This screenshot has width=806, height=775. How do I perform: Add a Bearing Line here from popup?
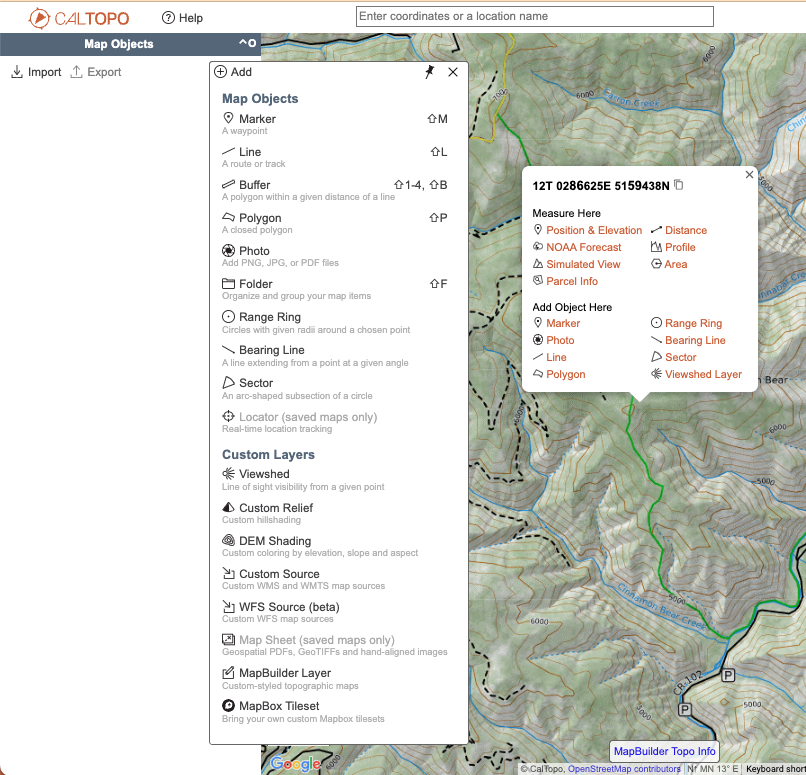(x=695, y=340)
